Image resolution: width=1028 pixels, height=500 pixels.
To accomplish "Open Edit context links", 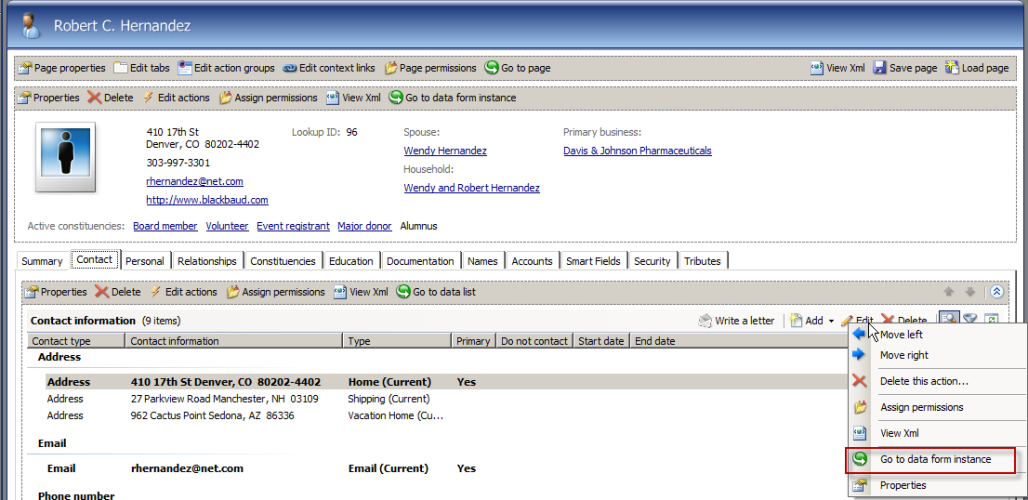I will coord(329,68).
